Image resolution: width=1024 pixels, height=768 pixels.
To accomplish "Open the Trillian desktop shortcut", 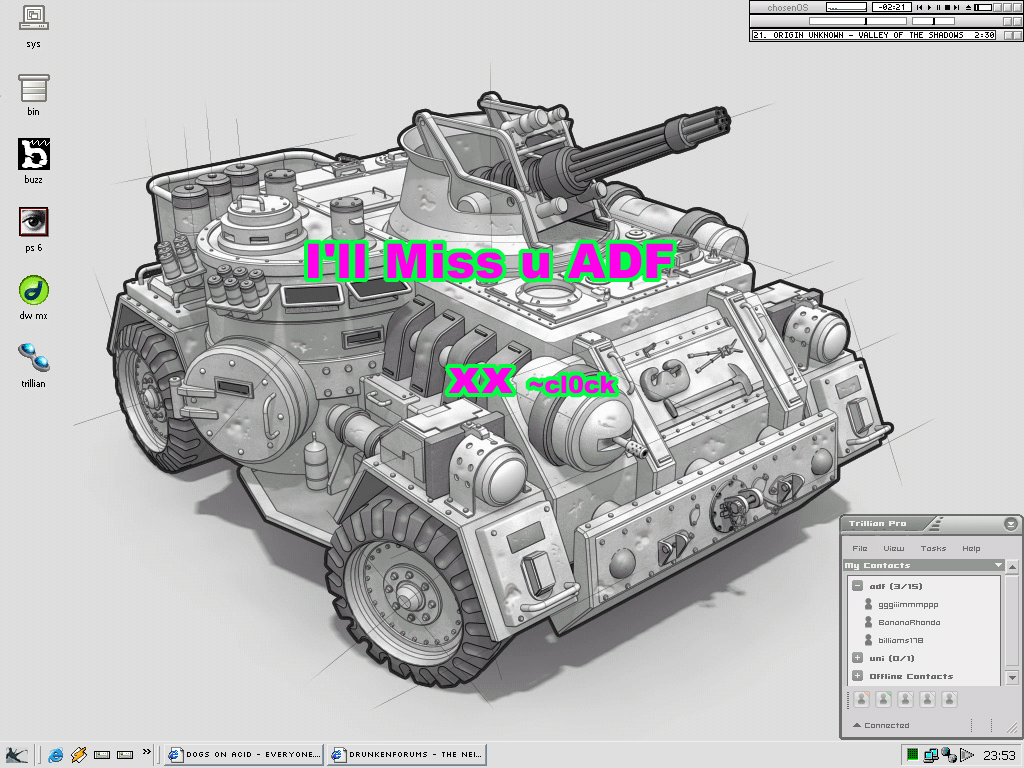I will click(x=33, y=357).
